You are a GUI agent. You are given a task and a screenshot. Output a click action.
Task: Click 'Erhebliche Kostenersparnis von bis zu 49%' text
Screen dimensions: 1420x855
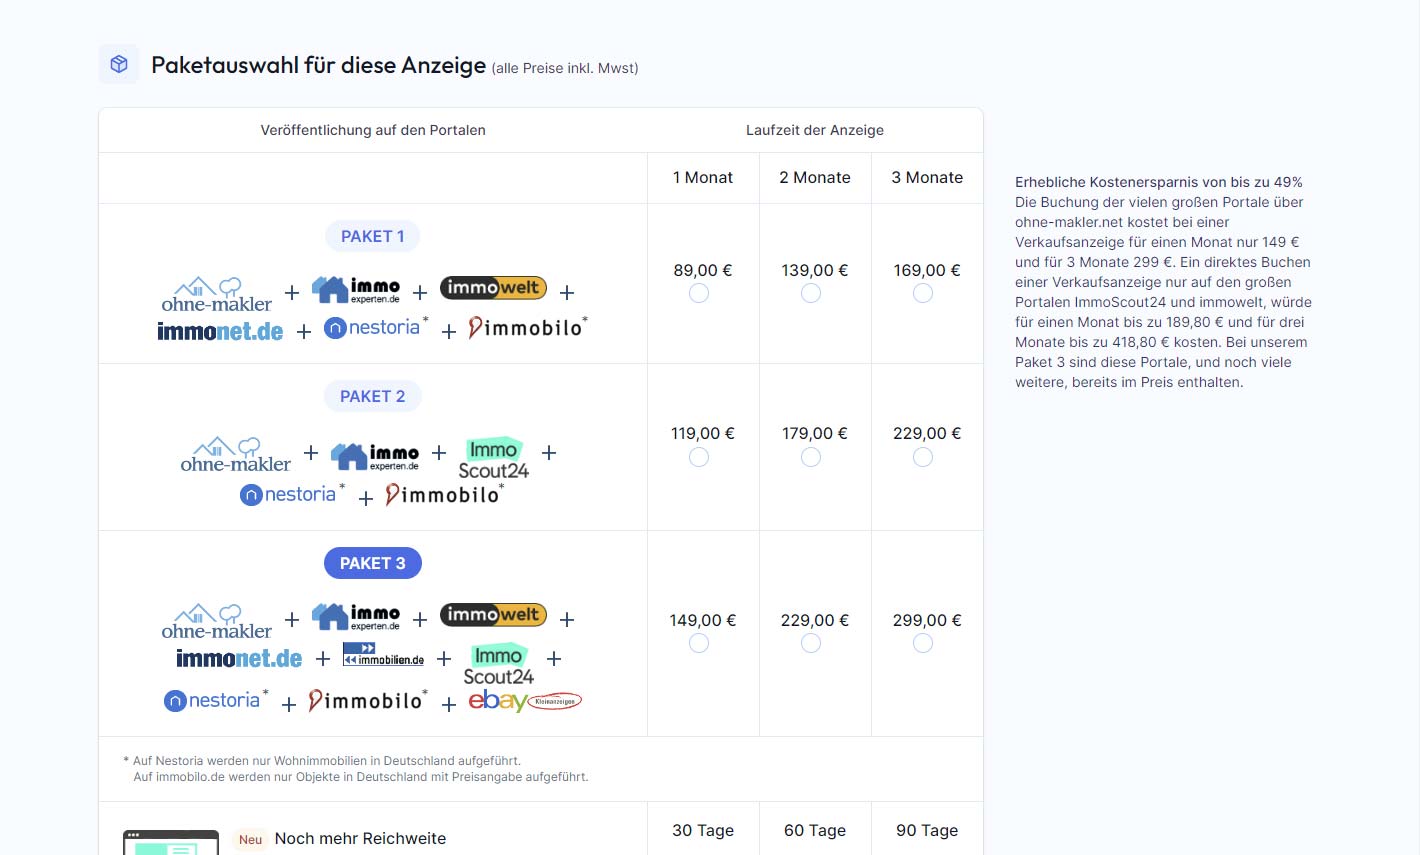point(1159,182)
